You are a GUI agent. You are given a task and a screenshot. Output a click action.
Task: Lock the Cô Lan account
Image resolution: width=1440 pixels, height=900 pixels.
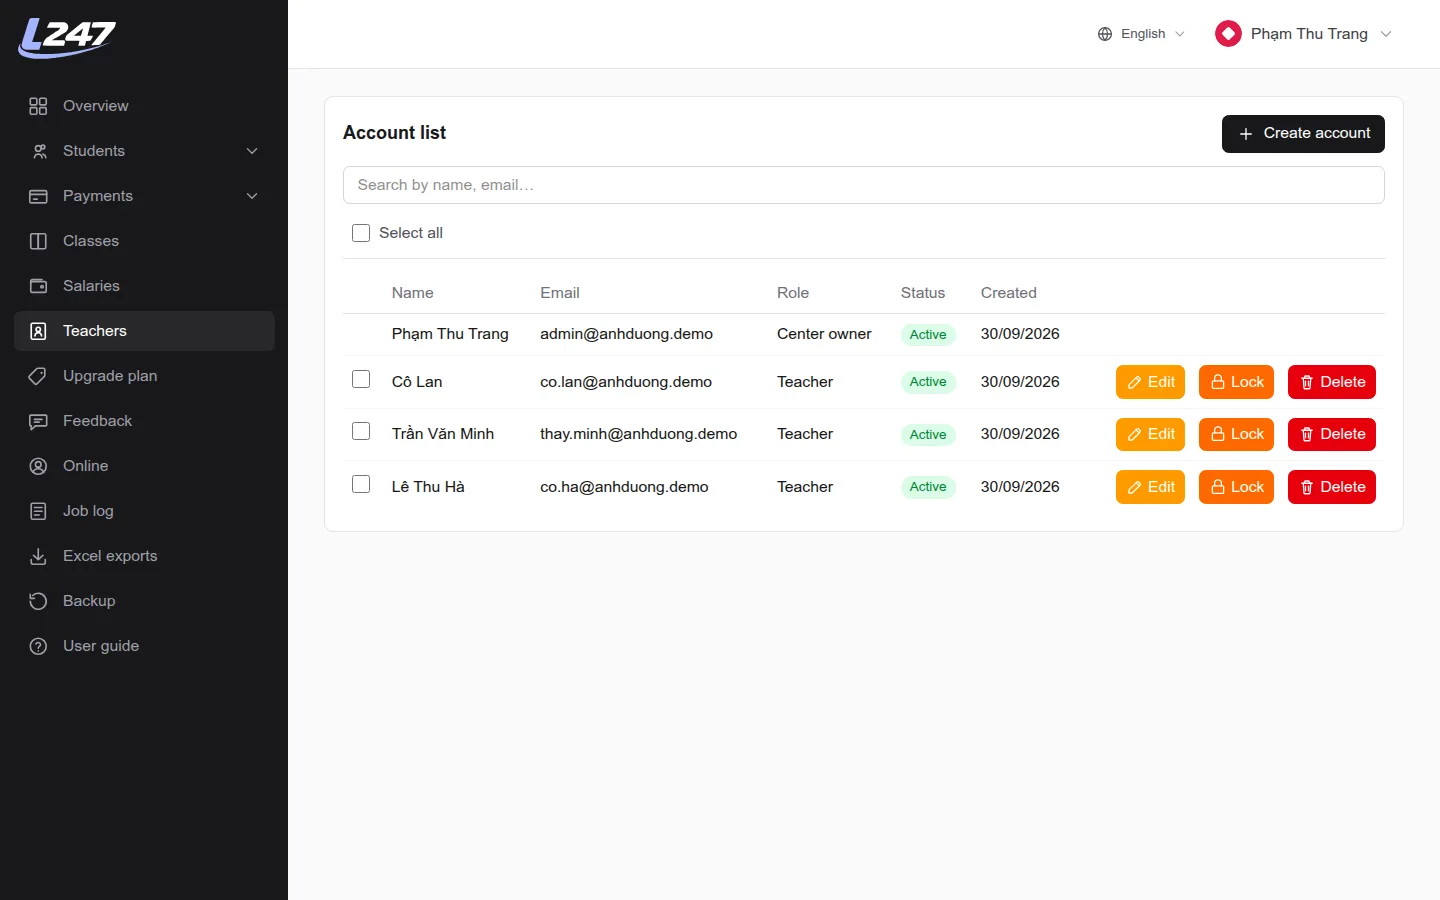point(1236,382)
